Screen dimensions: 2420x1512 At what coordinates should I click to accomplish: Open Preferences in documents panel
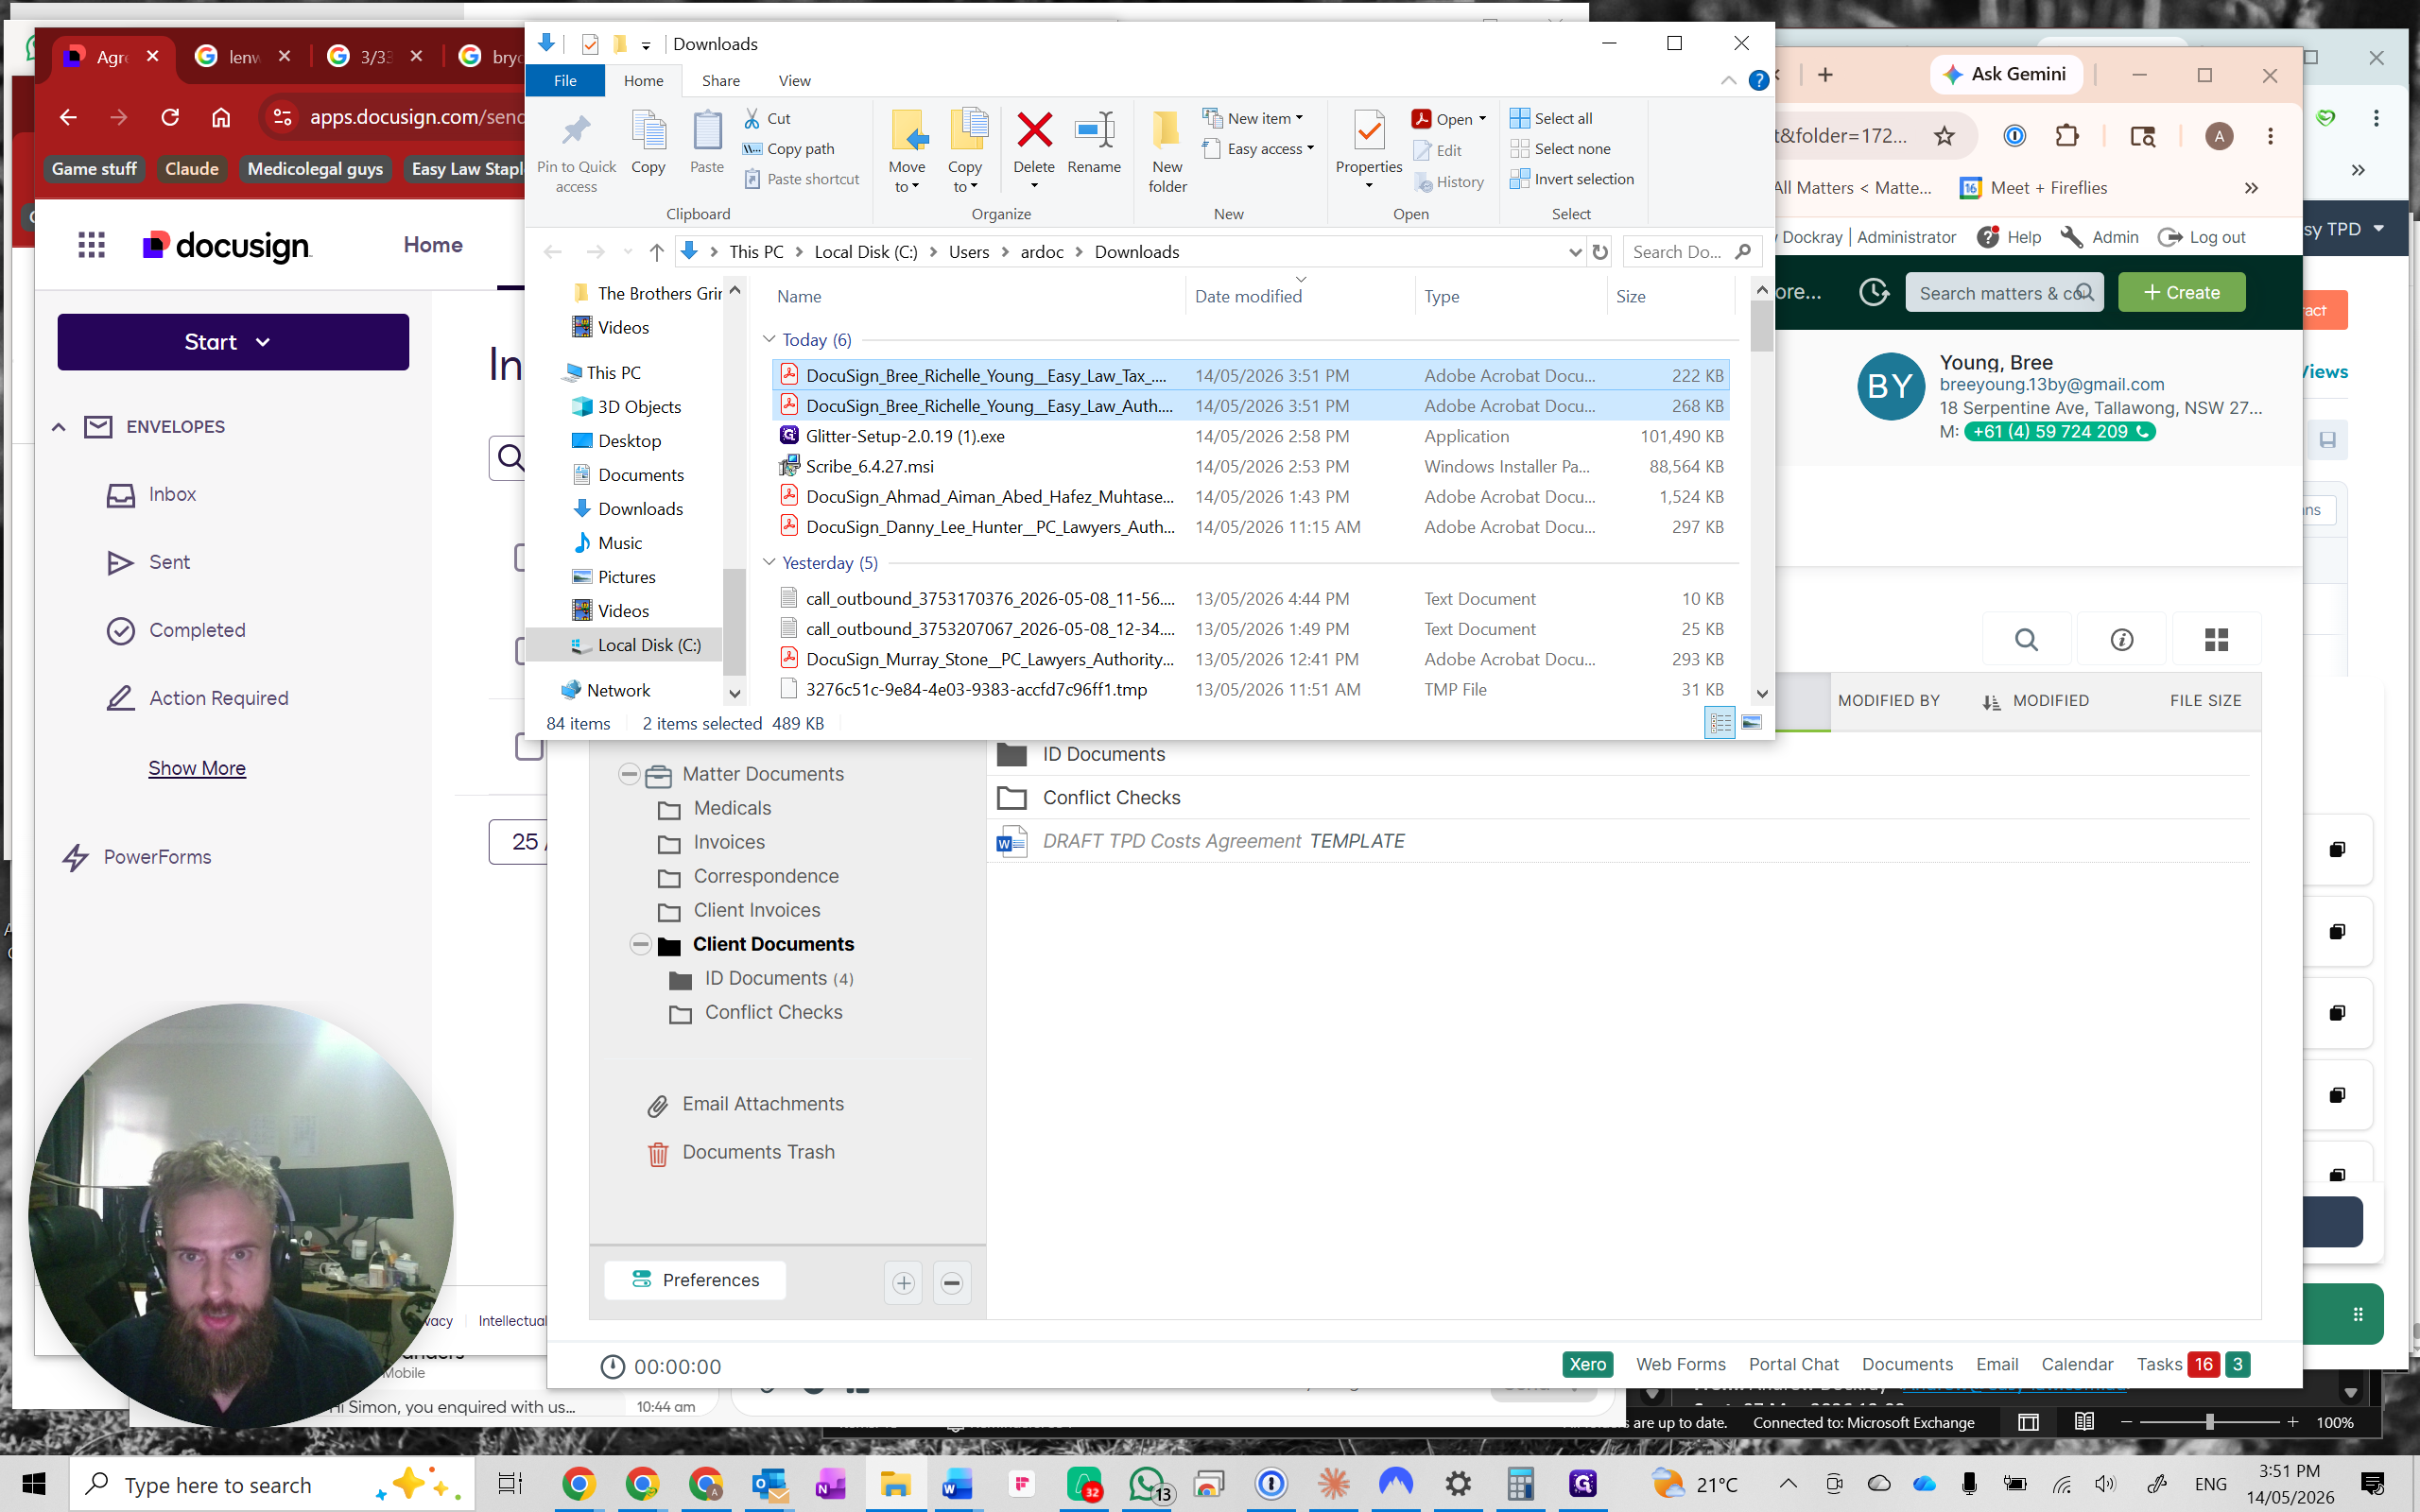695,1280
